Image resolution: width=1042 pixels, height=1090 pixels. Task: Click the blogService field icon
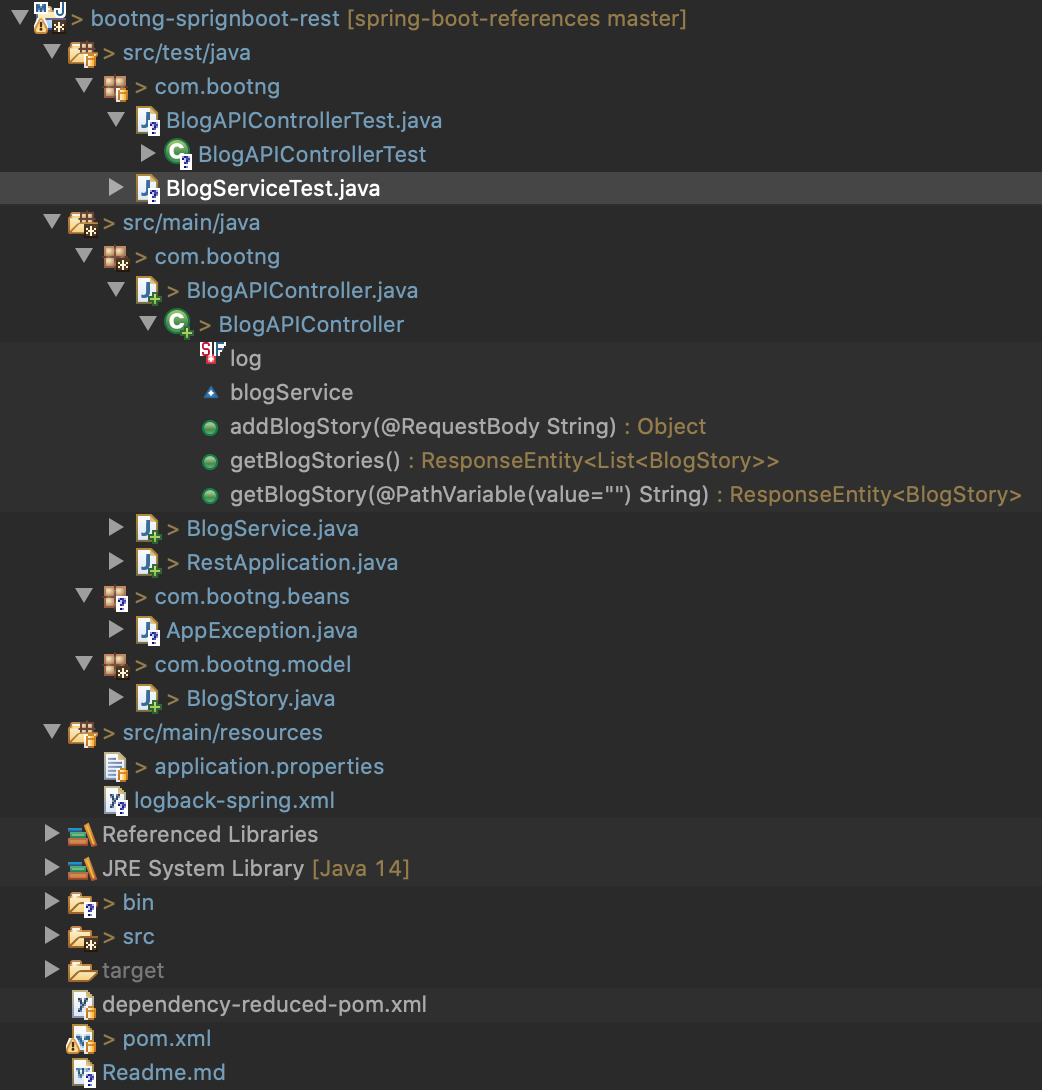point(211,392)
